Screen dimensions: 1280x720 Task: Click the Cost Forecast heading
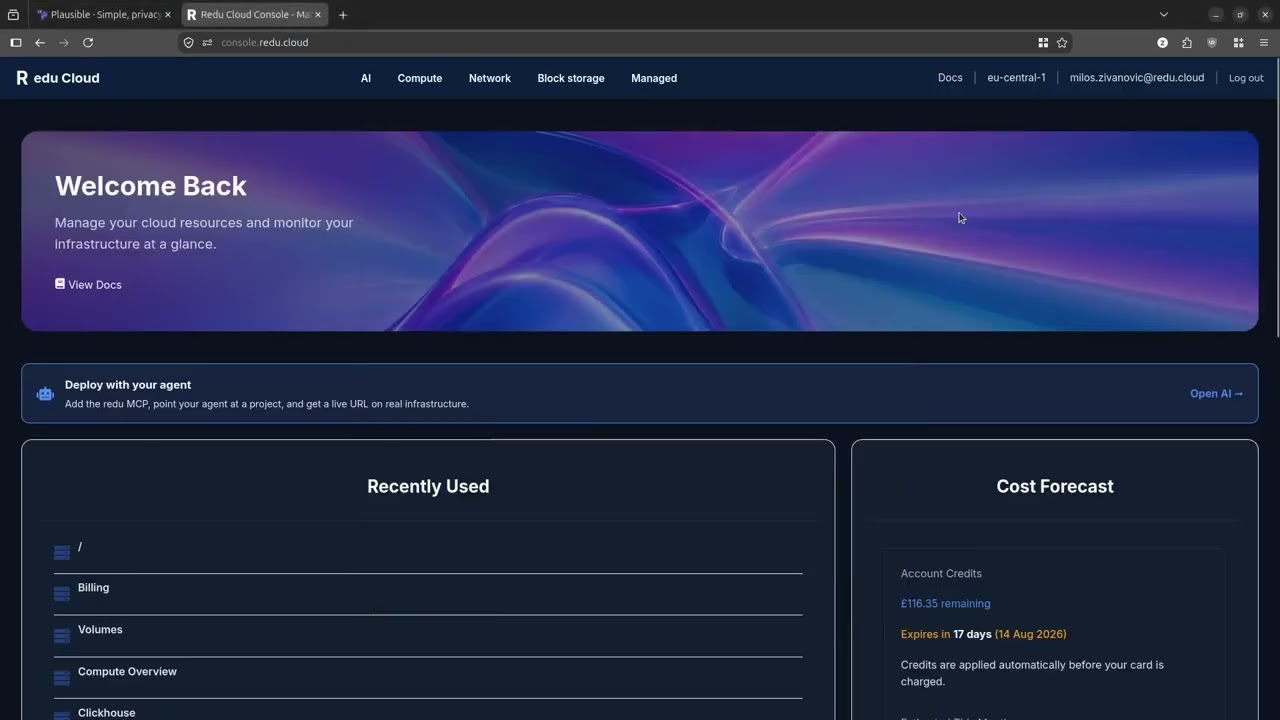pos(1055,486)
